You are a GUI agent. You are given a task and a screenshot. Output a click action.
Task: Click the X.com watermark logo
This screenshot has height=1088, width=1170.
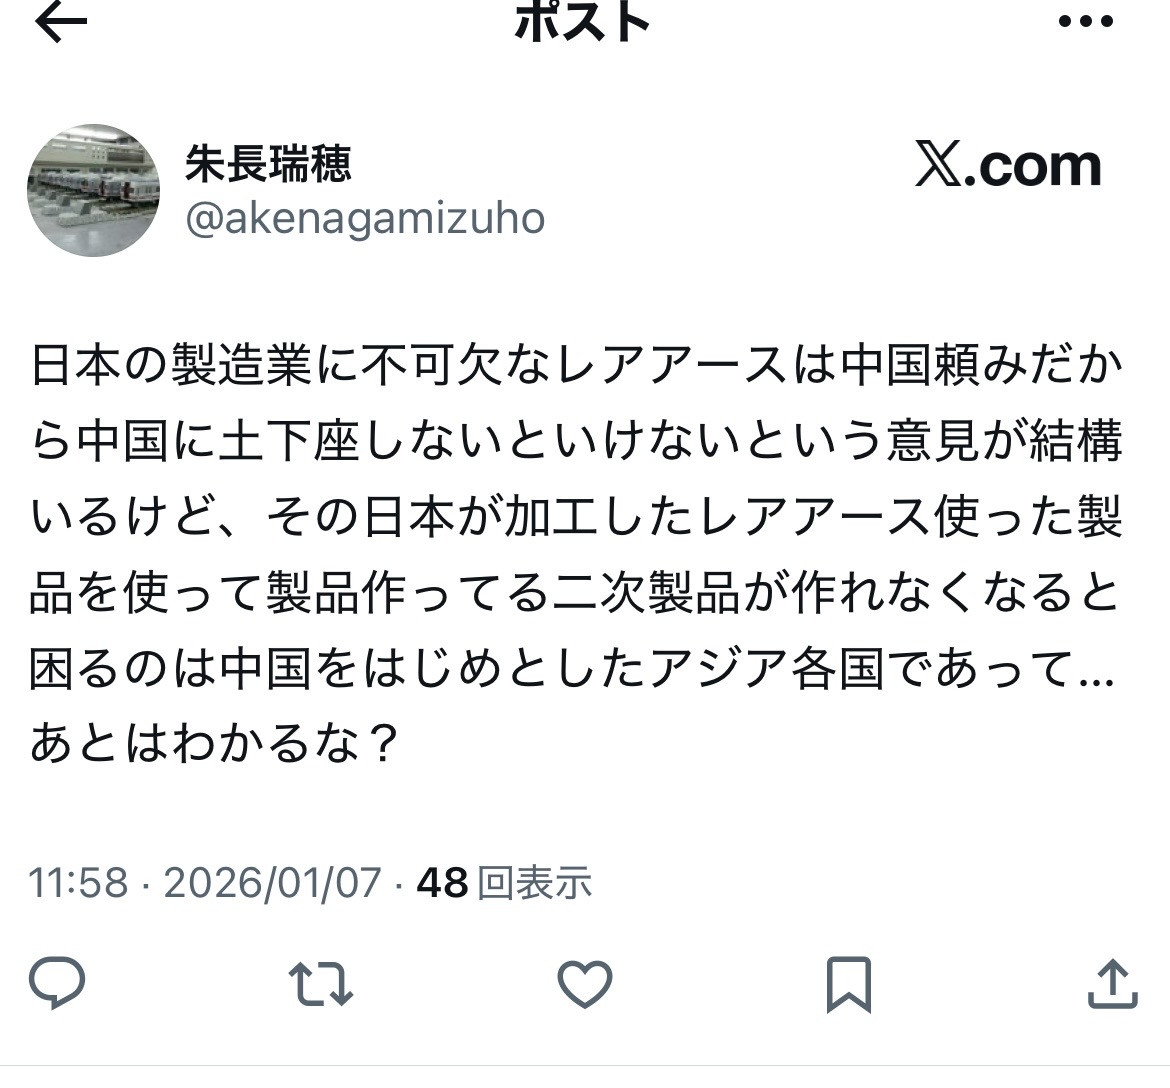tap(1008, 166)
